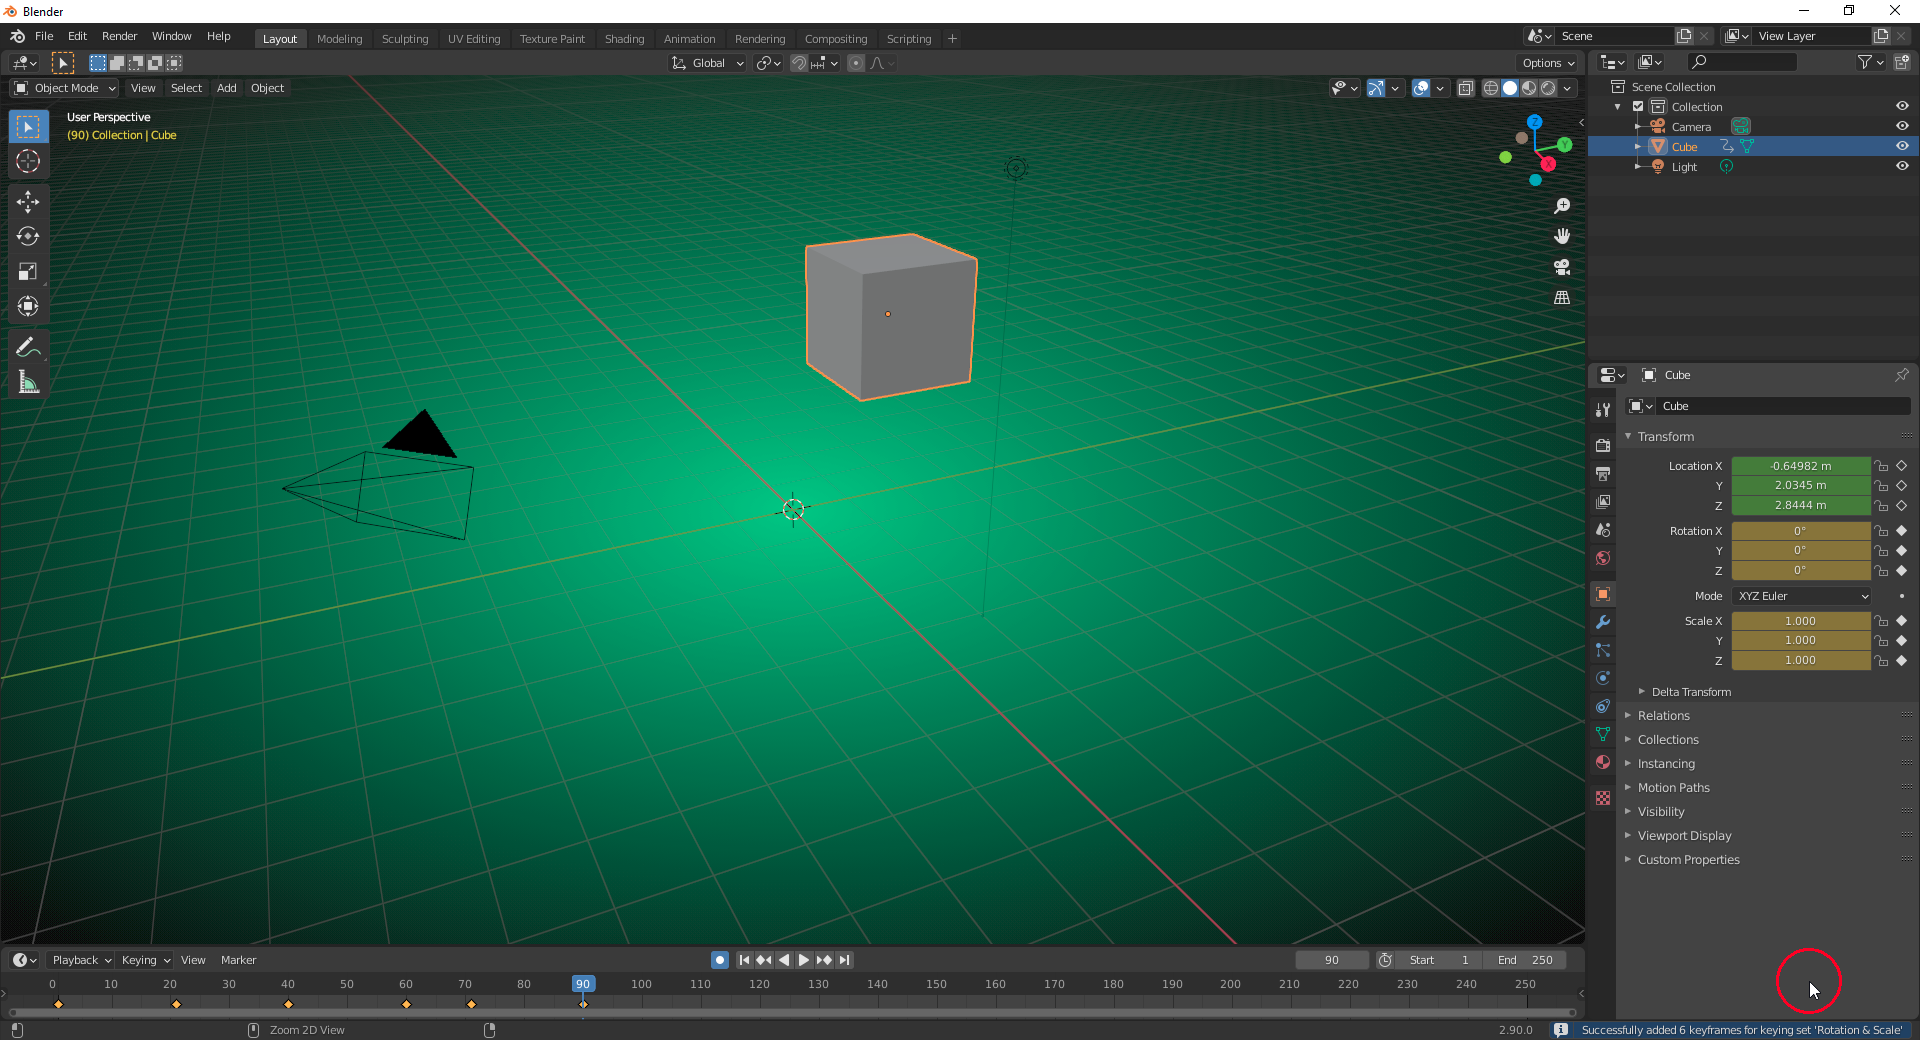The height and width of the screenshot is (1040, 1920).
Task: Activate the Rotate tool
Action: pyautogui.click(x=28, y=237)
